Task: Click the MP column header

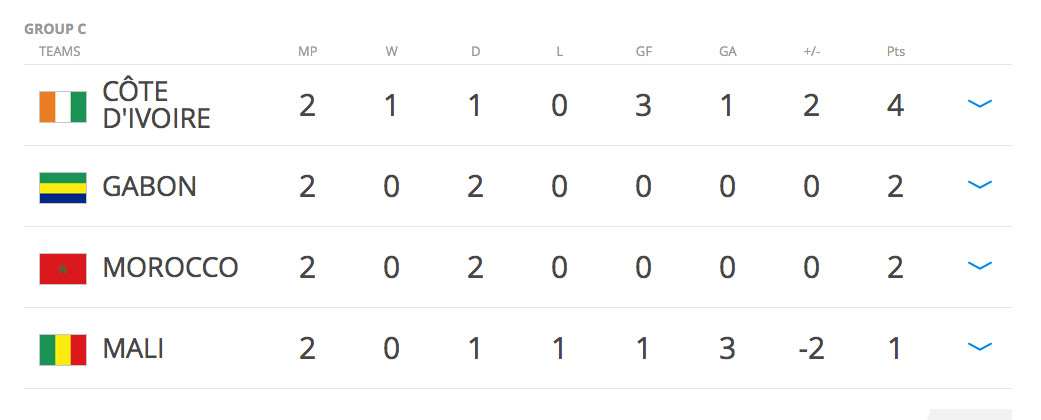Action: 307,52
